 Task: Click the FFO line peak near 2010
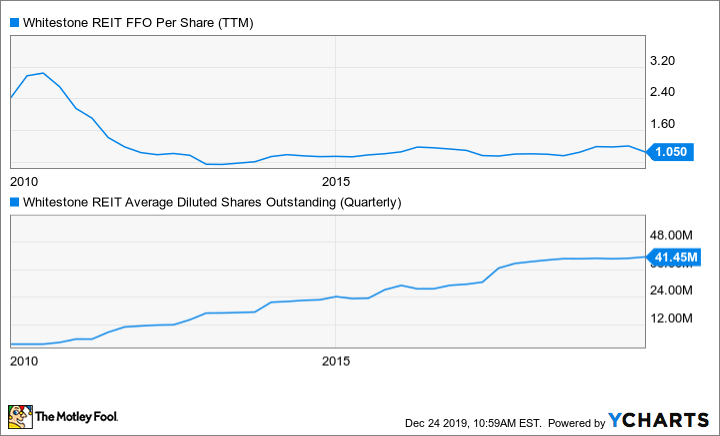[x=43, y=73]
